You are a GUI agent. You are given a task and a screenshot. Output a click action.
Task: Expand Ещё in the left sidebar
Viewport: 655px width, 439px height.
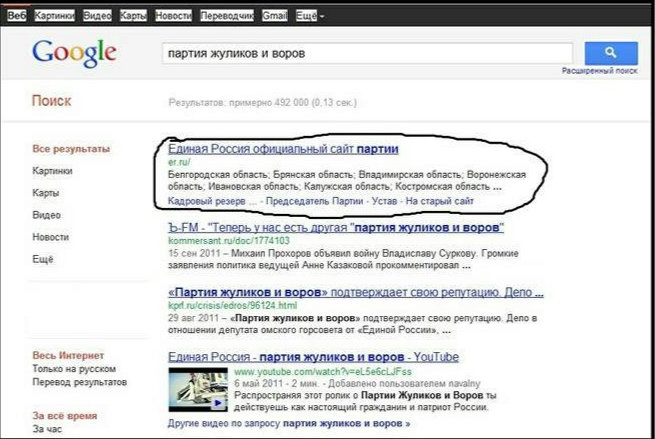[43, 259]
